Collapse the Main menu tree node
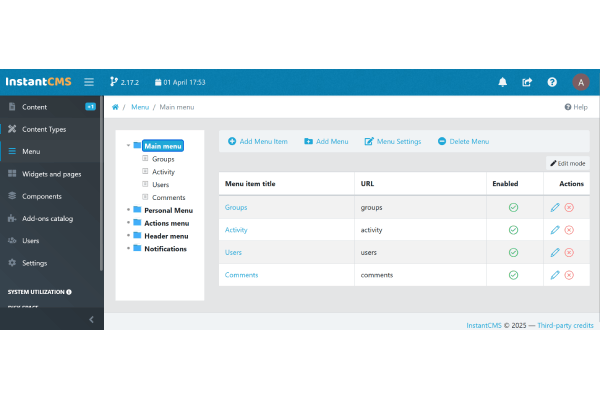The height and width of the screenshot is (400, 600). (x=129, y=146)
